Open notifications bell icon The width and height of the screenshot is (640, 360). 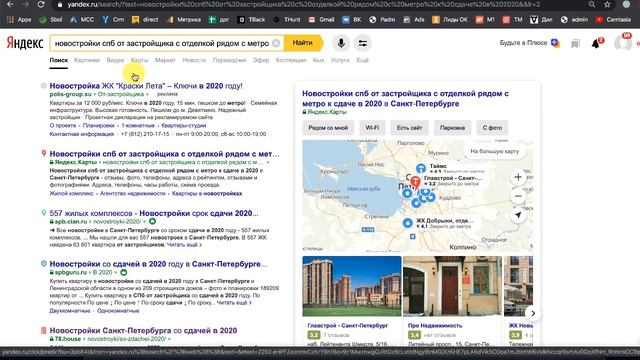596,43
